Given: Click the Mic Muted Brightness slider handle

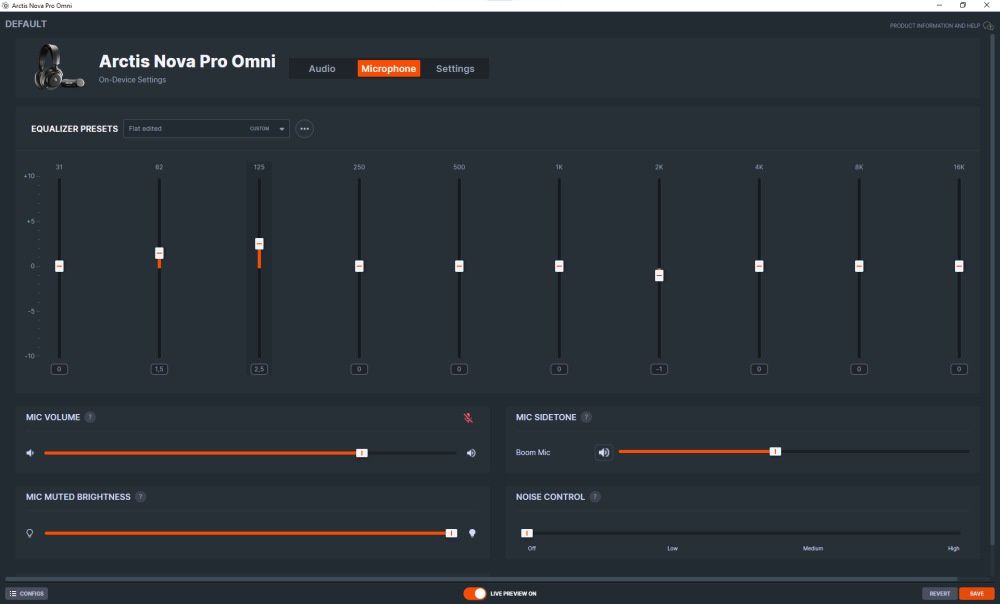Looking at the screenshot, I should (x=452, y=533).
